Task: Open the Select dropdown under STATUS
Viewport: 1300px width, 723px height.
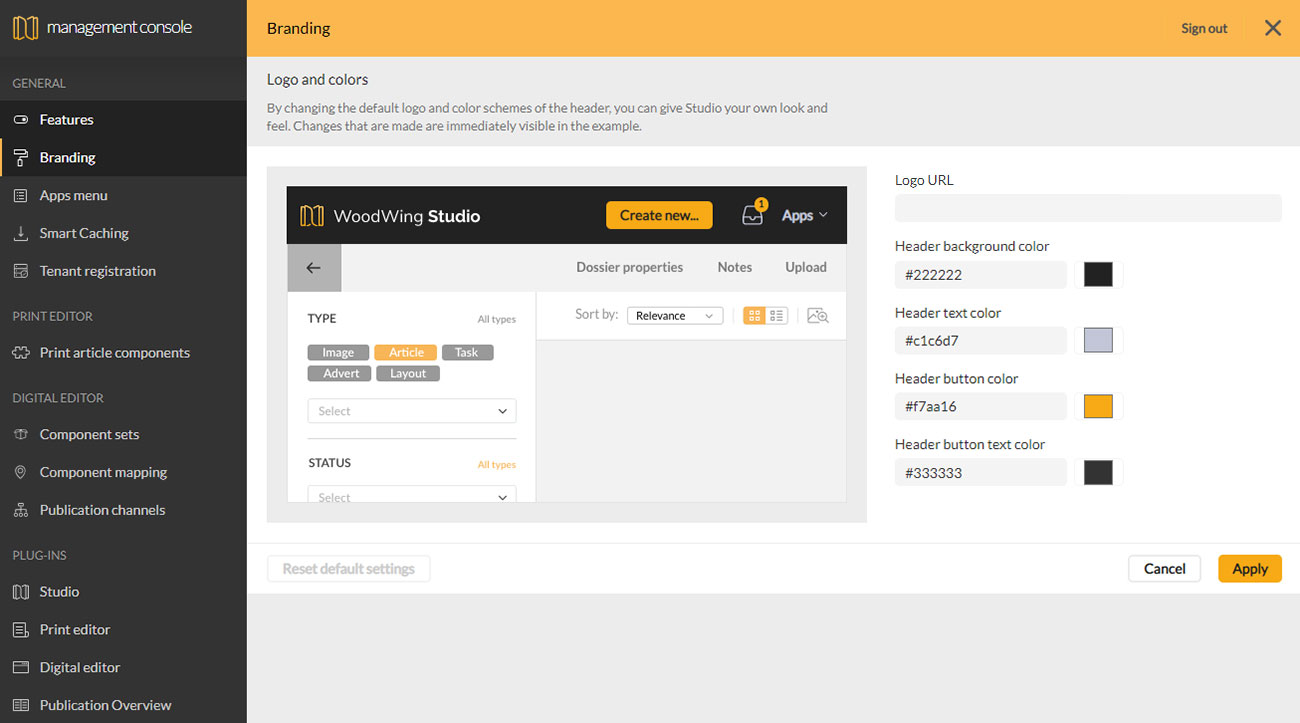Action: point(412,496)
